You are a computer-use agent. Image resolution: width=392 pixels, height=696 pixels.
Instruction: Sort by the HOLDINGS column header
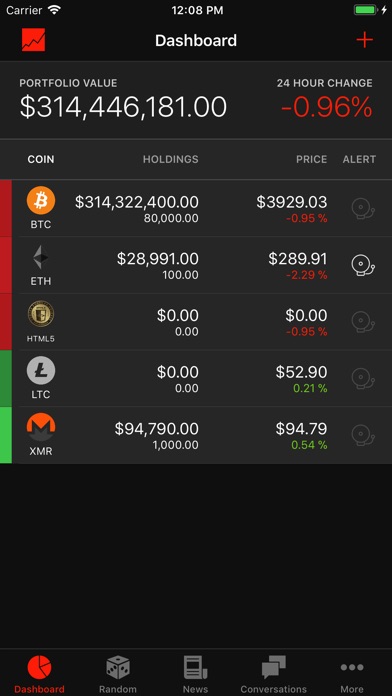[170, 159]
